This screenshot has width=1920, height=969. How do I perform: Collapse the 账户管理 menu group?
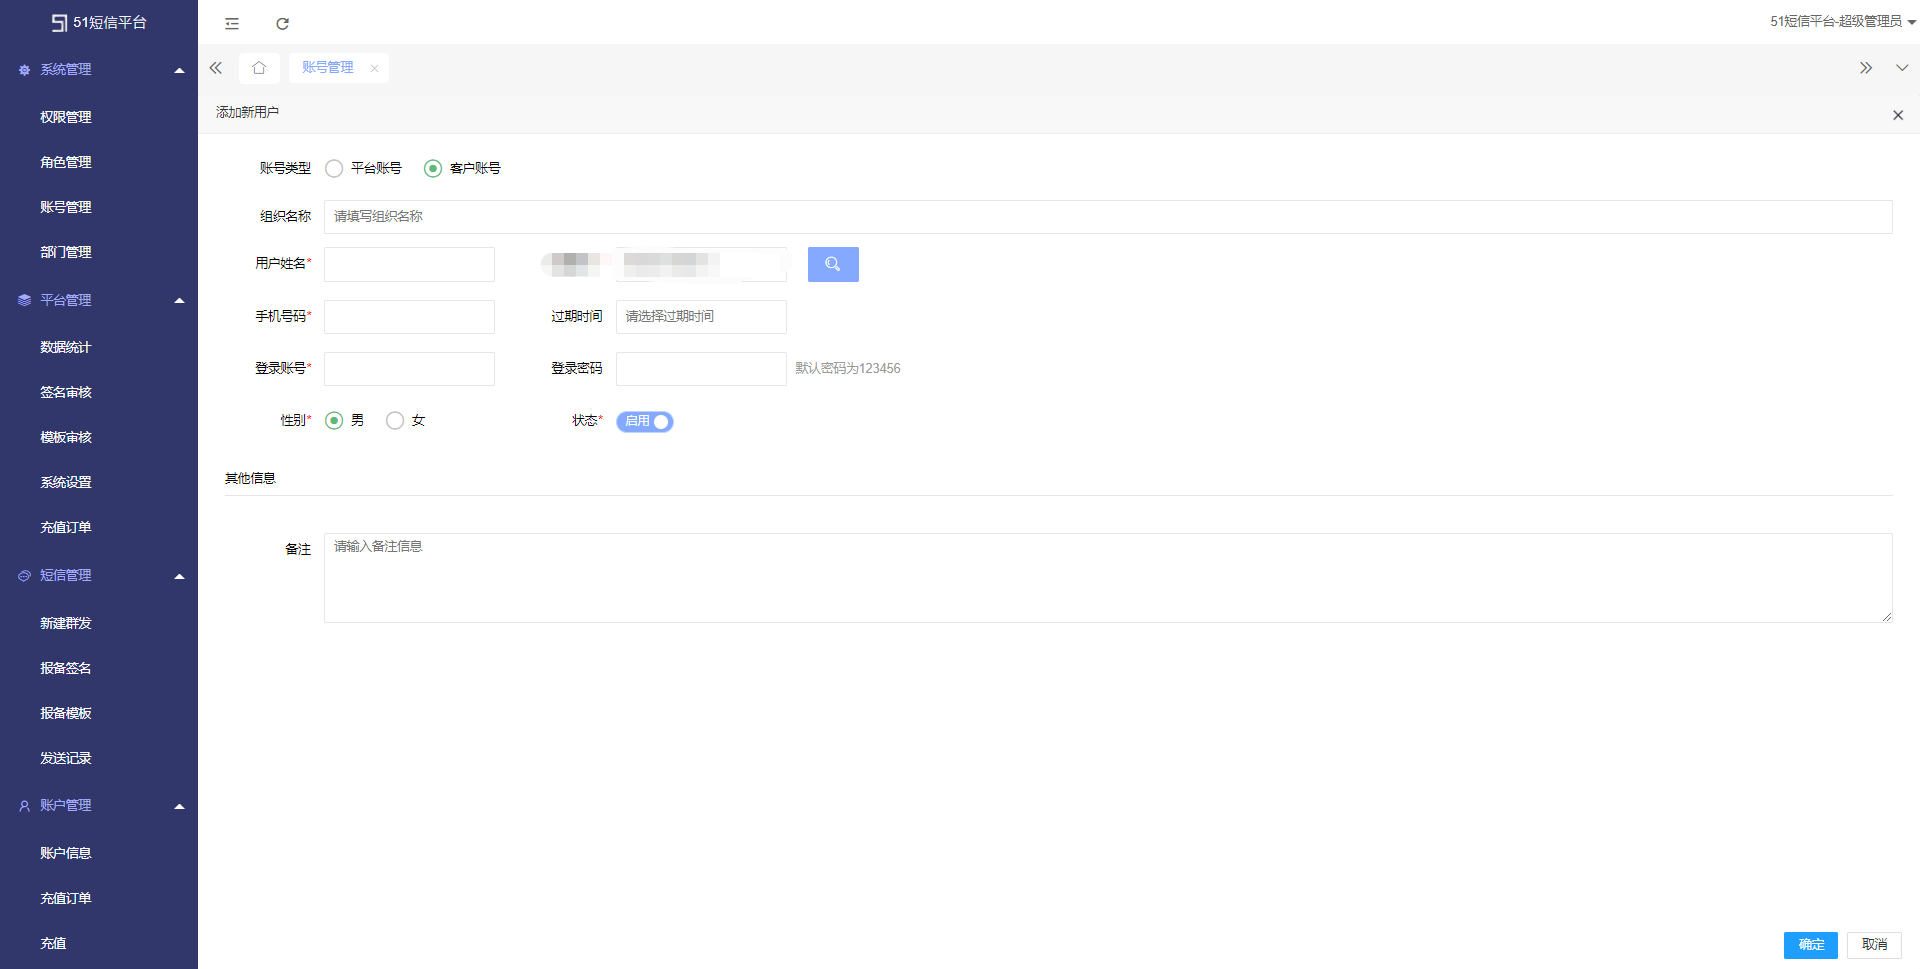(x=180, y=807)
